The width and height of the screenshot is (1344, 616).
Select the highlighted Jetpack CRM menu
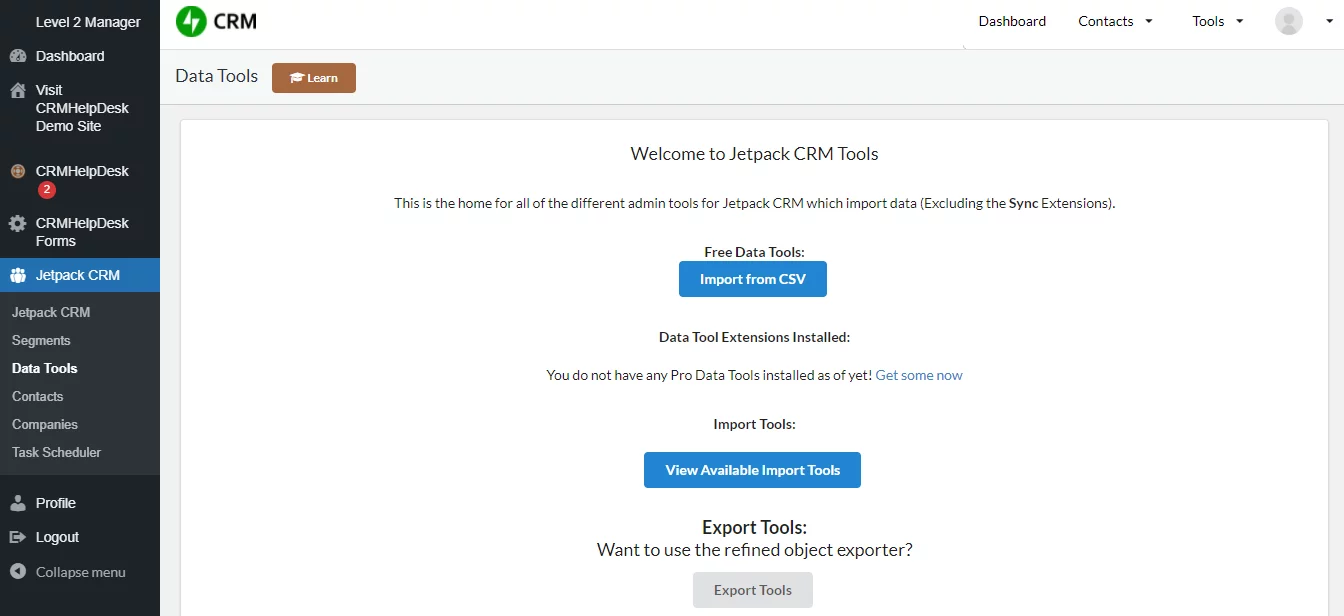click(80, 275)
